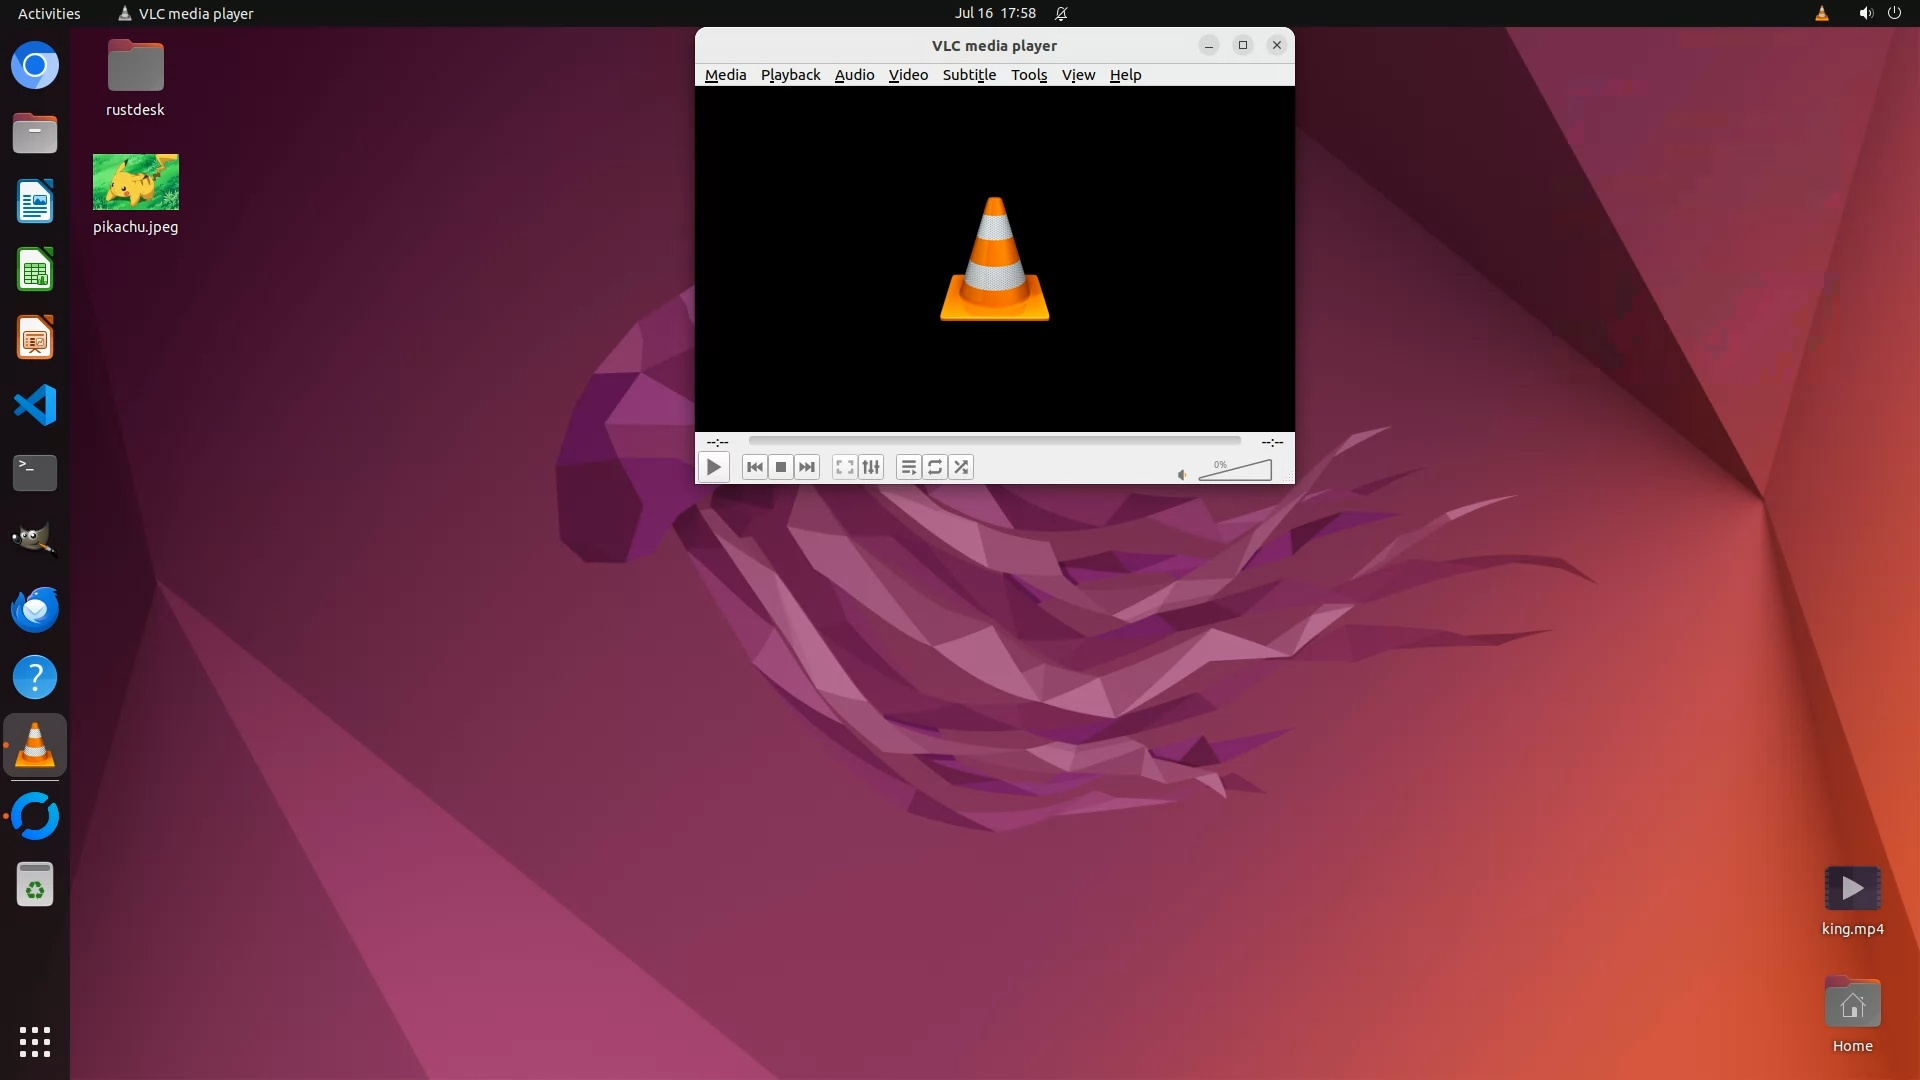Mute audio via the speaker icon
The image size is (1920, 1080).
[1182, 475]
